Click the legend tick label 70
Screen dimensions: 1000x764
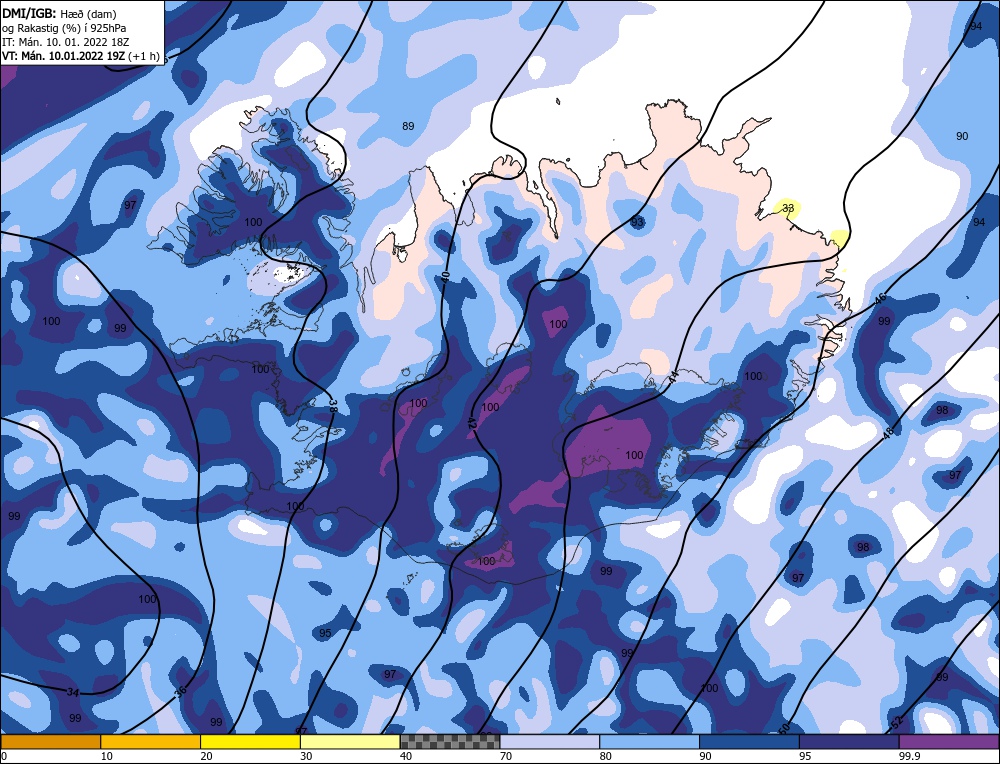pos(506,756)
